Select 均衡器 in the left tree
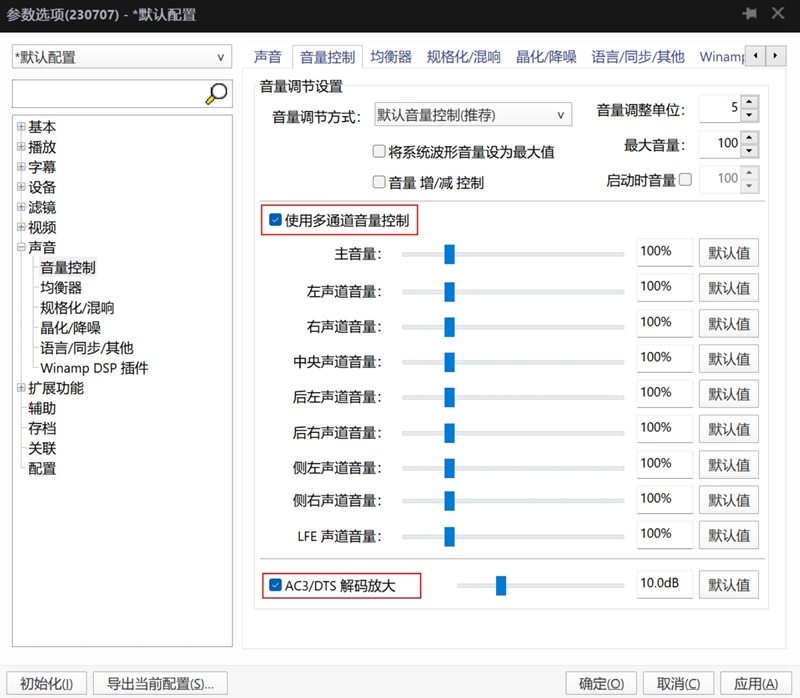The width and height of the screenshot is (800, 698). [61, 288]
